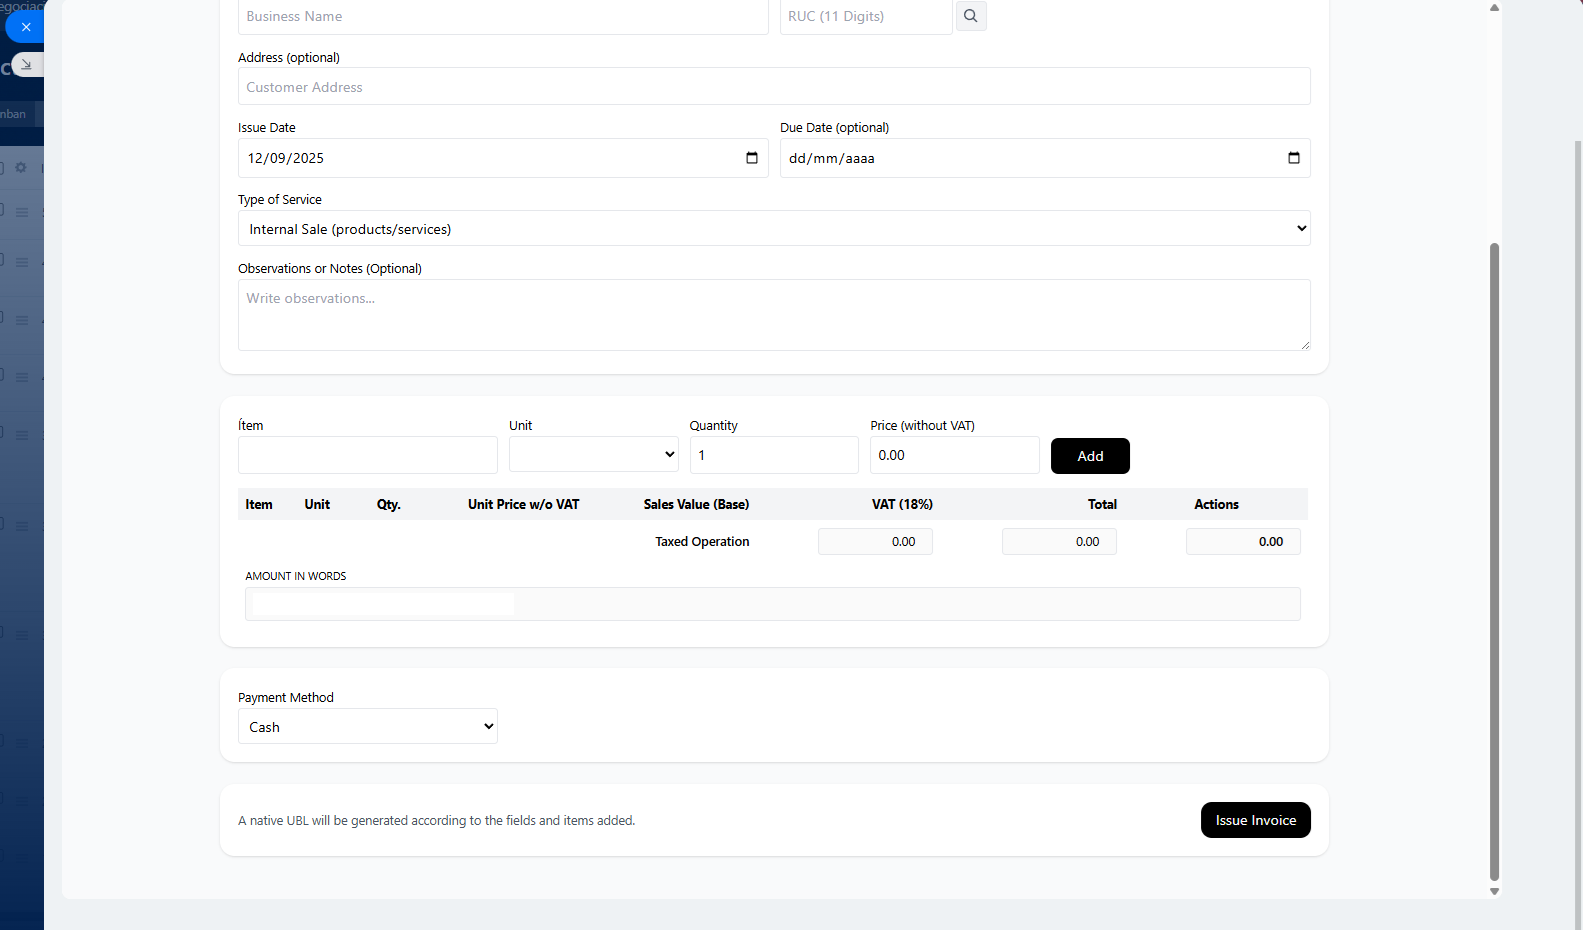This screenshot has width=1583, height=930.
Task: Click the vertical scrollbar thumb
Action: tap(1494, 560)
